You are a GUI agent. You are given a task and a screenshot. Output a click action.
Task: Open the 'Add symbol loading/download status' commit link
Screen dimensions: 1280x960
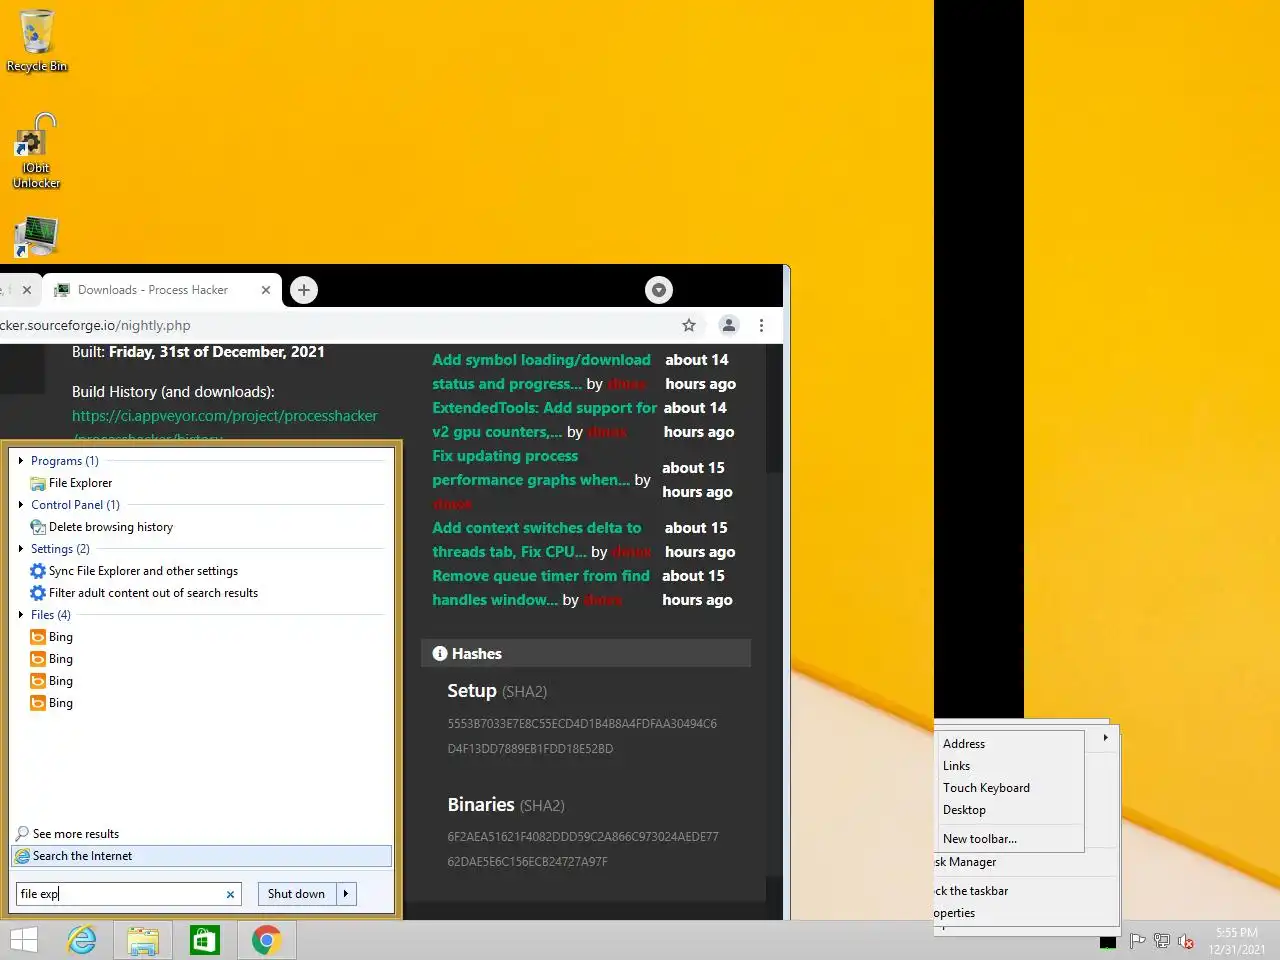(x=541, y=372)
